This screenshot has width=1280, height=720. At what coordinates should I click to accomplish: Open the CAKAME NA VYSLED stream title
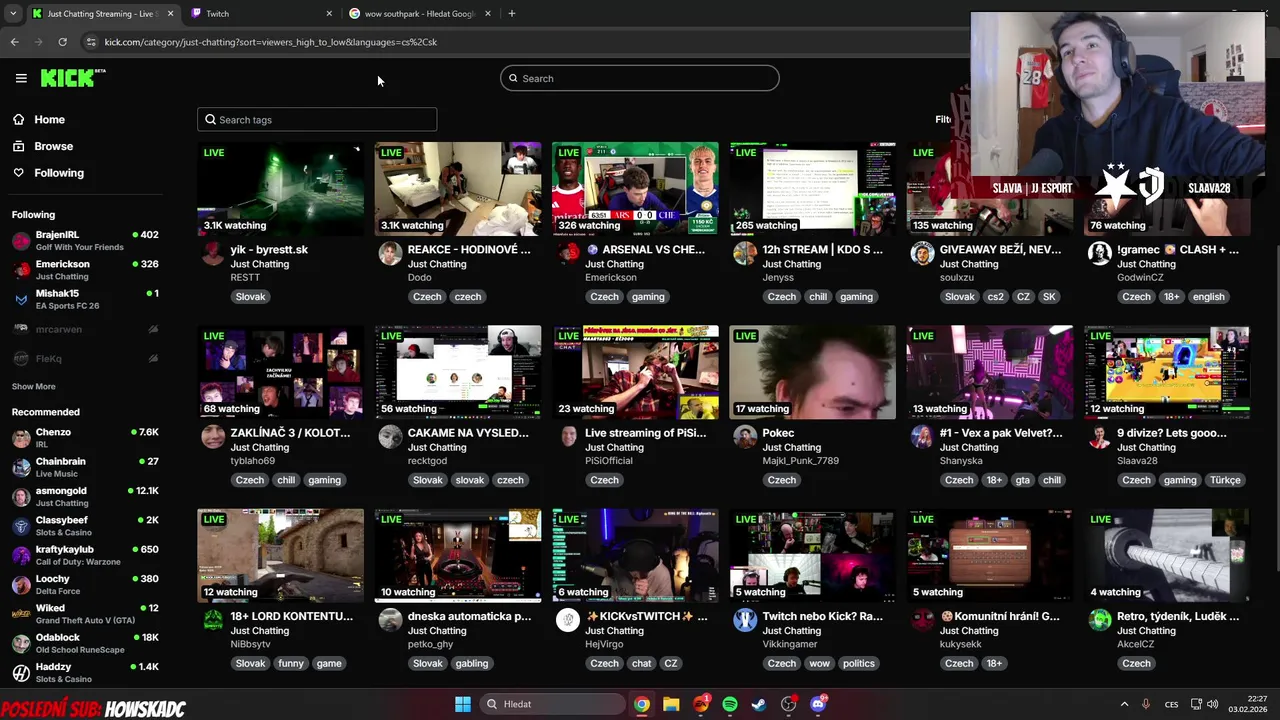click(x=468, y=433)
